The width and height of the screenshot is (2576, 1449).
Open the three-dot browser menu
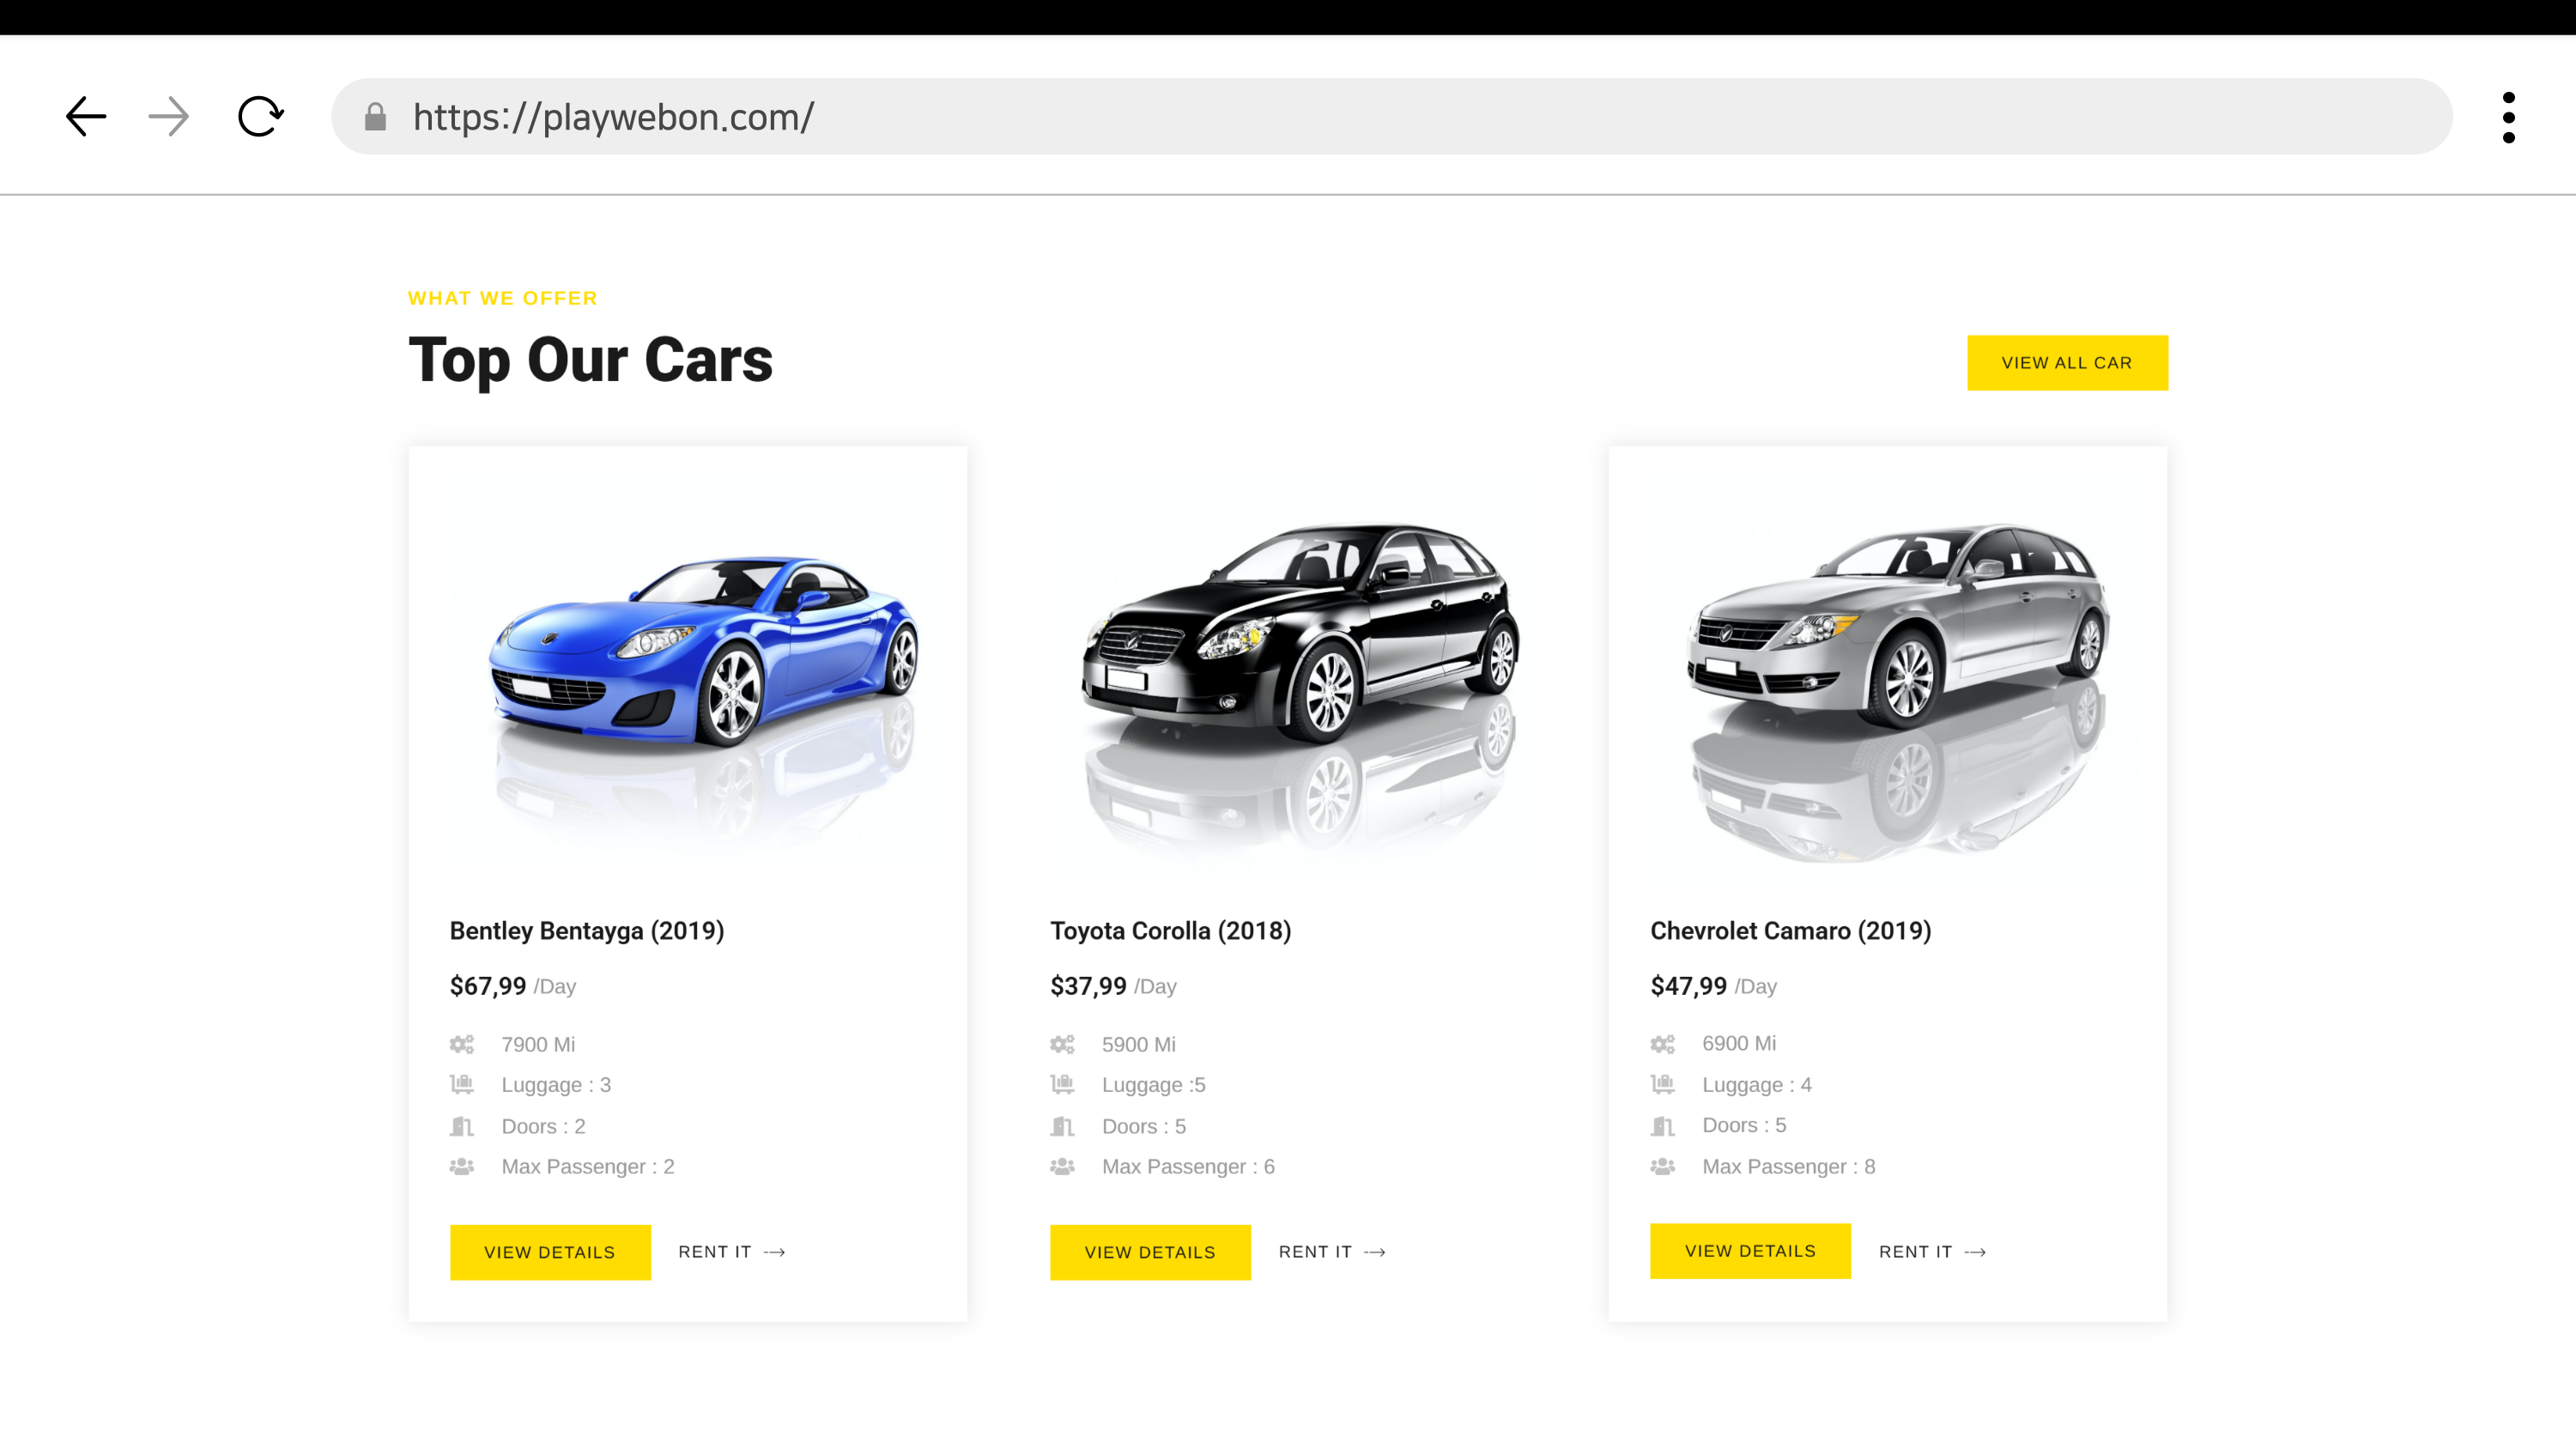click(x=2508, y=117)
